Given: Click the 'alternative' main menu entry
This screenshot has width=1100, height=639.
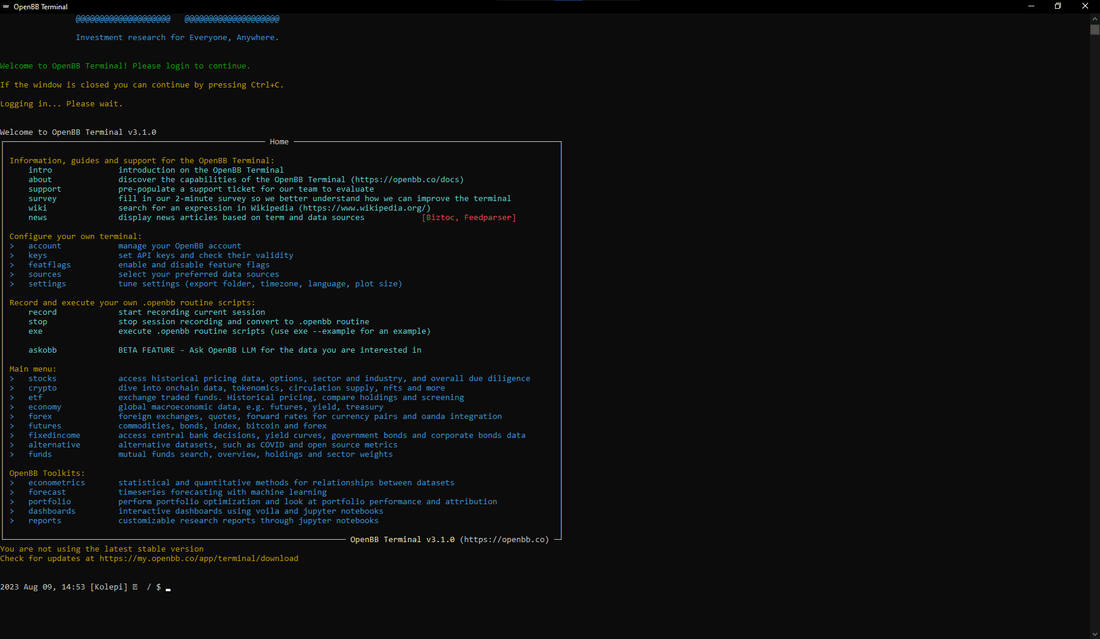Looking at the screenshot, I should point(55,445).
